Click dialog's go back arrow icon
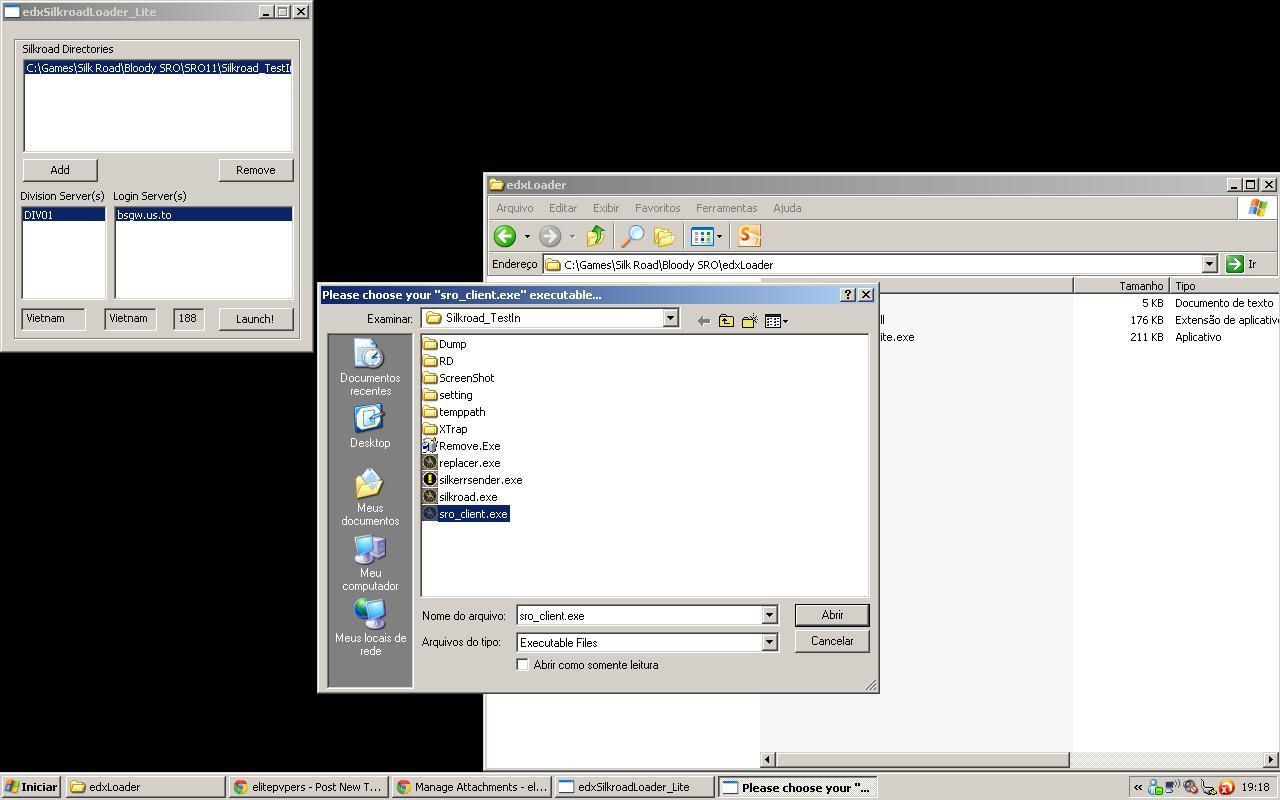Screen dimensions: 1280x800 (x=703, y=321)
